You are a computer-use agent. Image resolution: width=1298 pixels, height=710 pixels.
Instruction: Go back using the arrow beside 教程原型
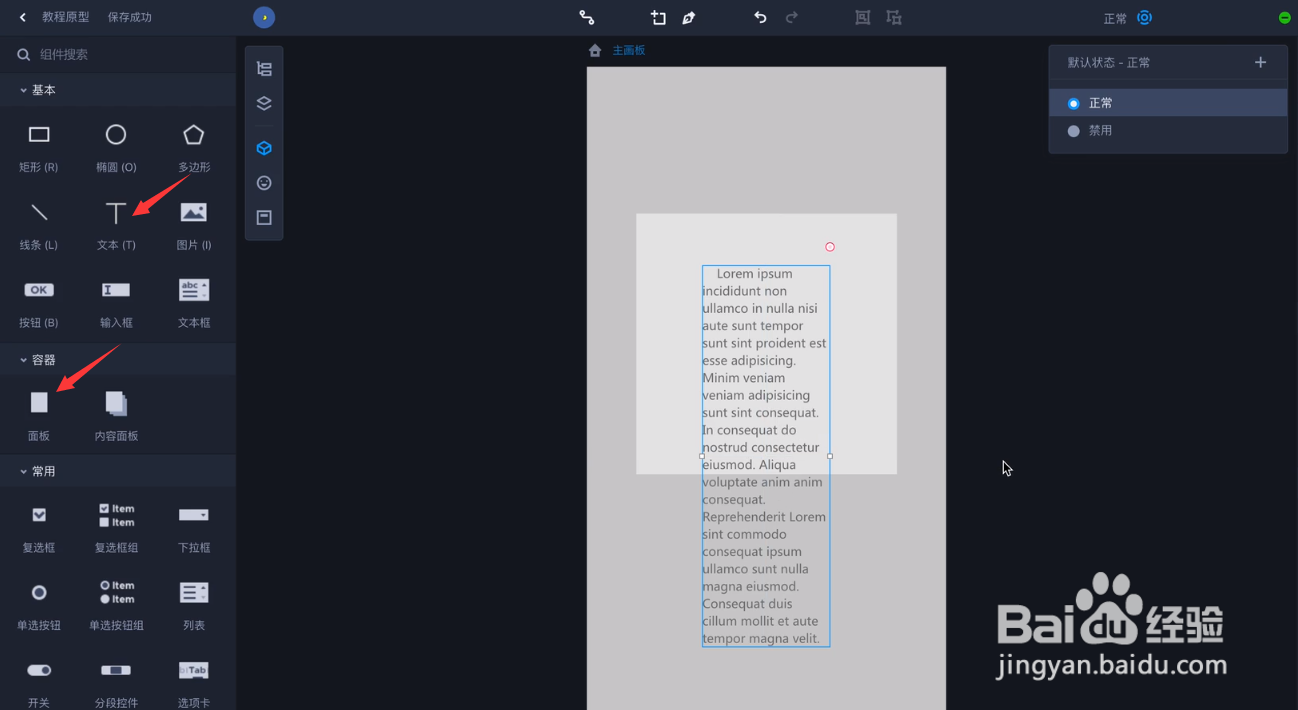[x=23, y=18]
